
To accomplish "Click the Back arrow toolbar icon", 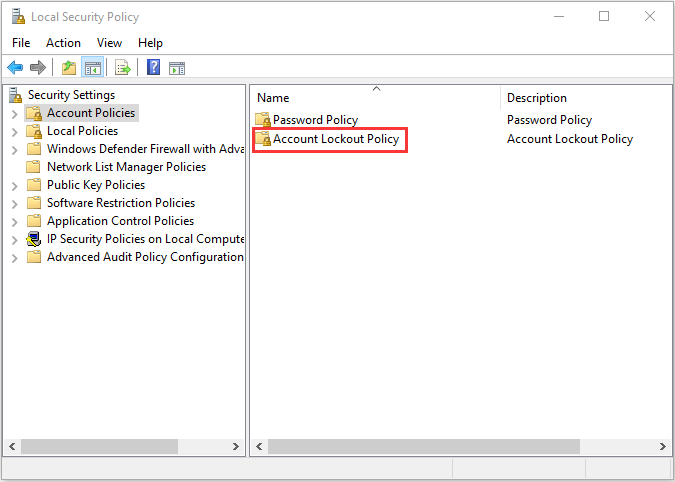I will 15,68.
